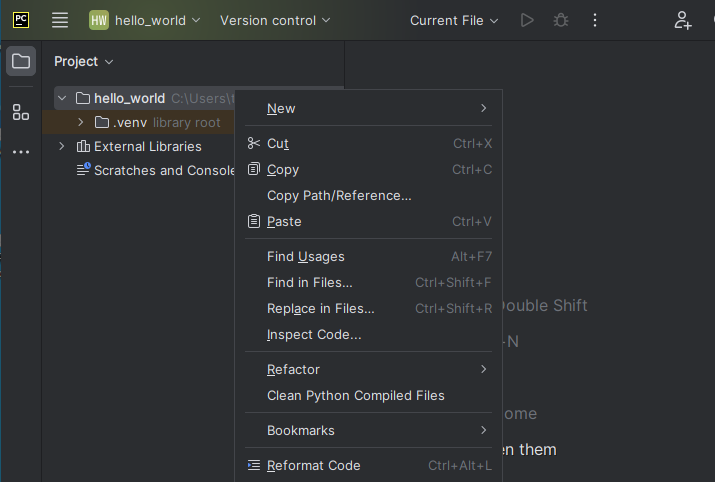Open the Version control dropdown
The height and width of the screenshot is (482, 715).
pyautogui.click(x=274, y=20)
